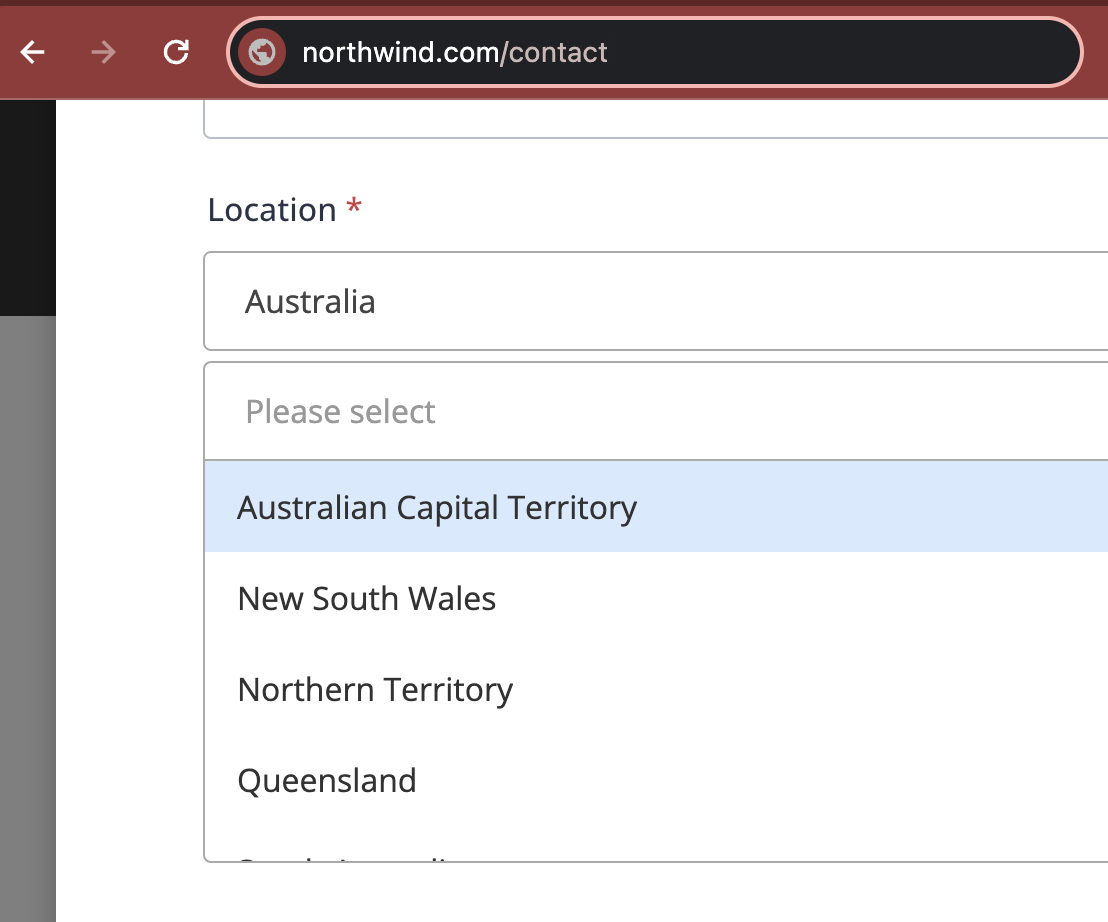Image resolution: width=1108 pixels, height=922 pixels.
Task: Click the grayed-out forward navigation arrow
Action: point(103,52)
